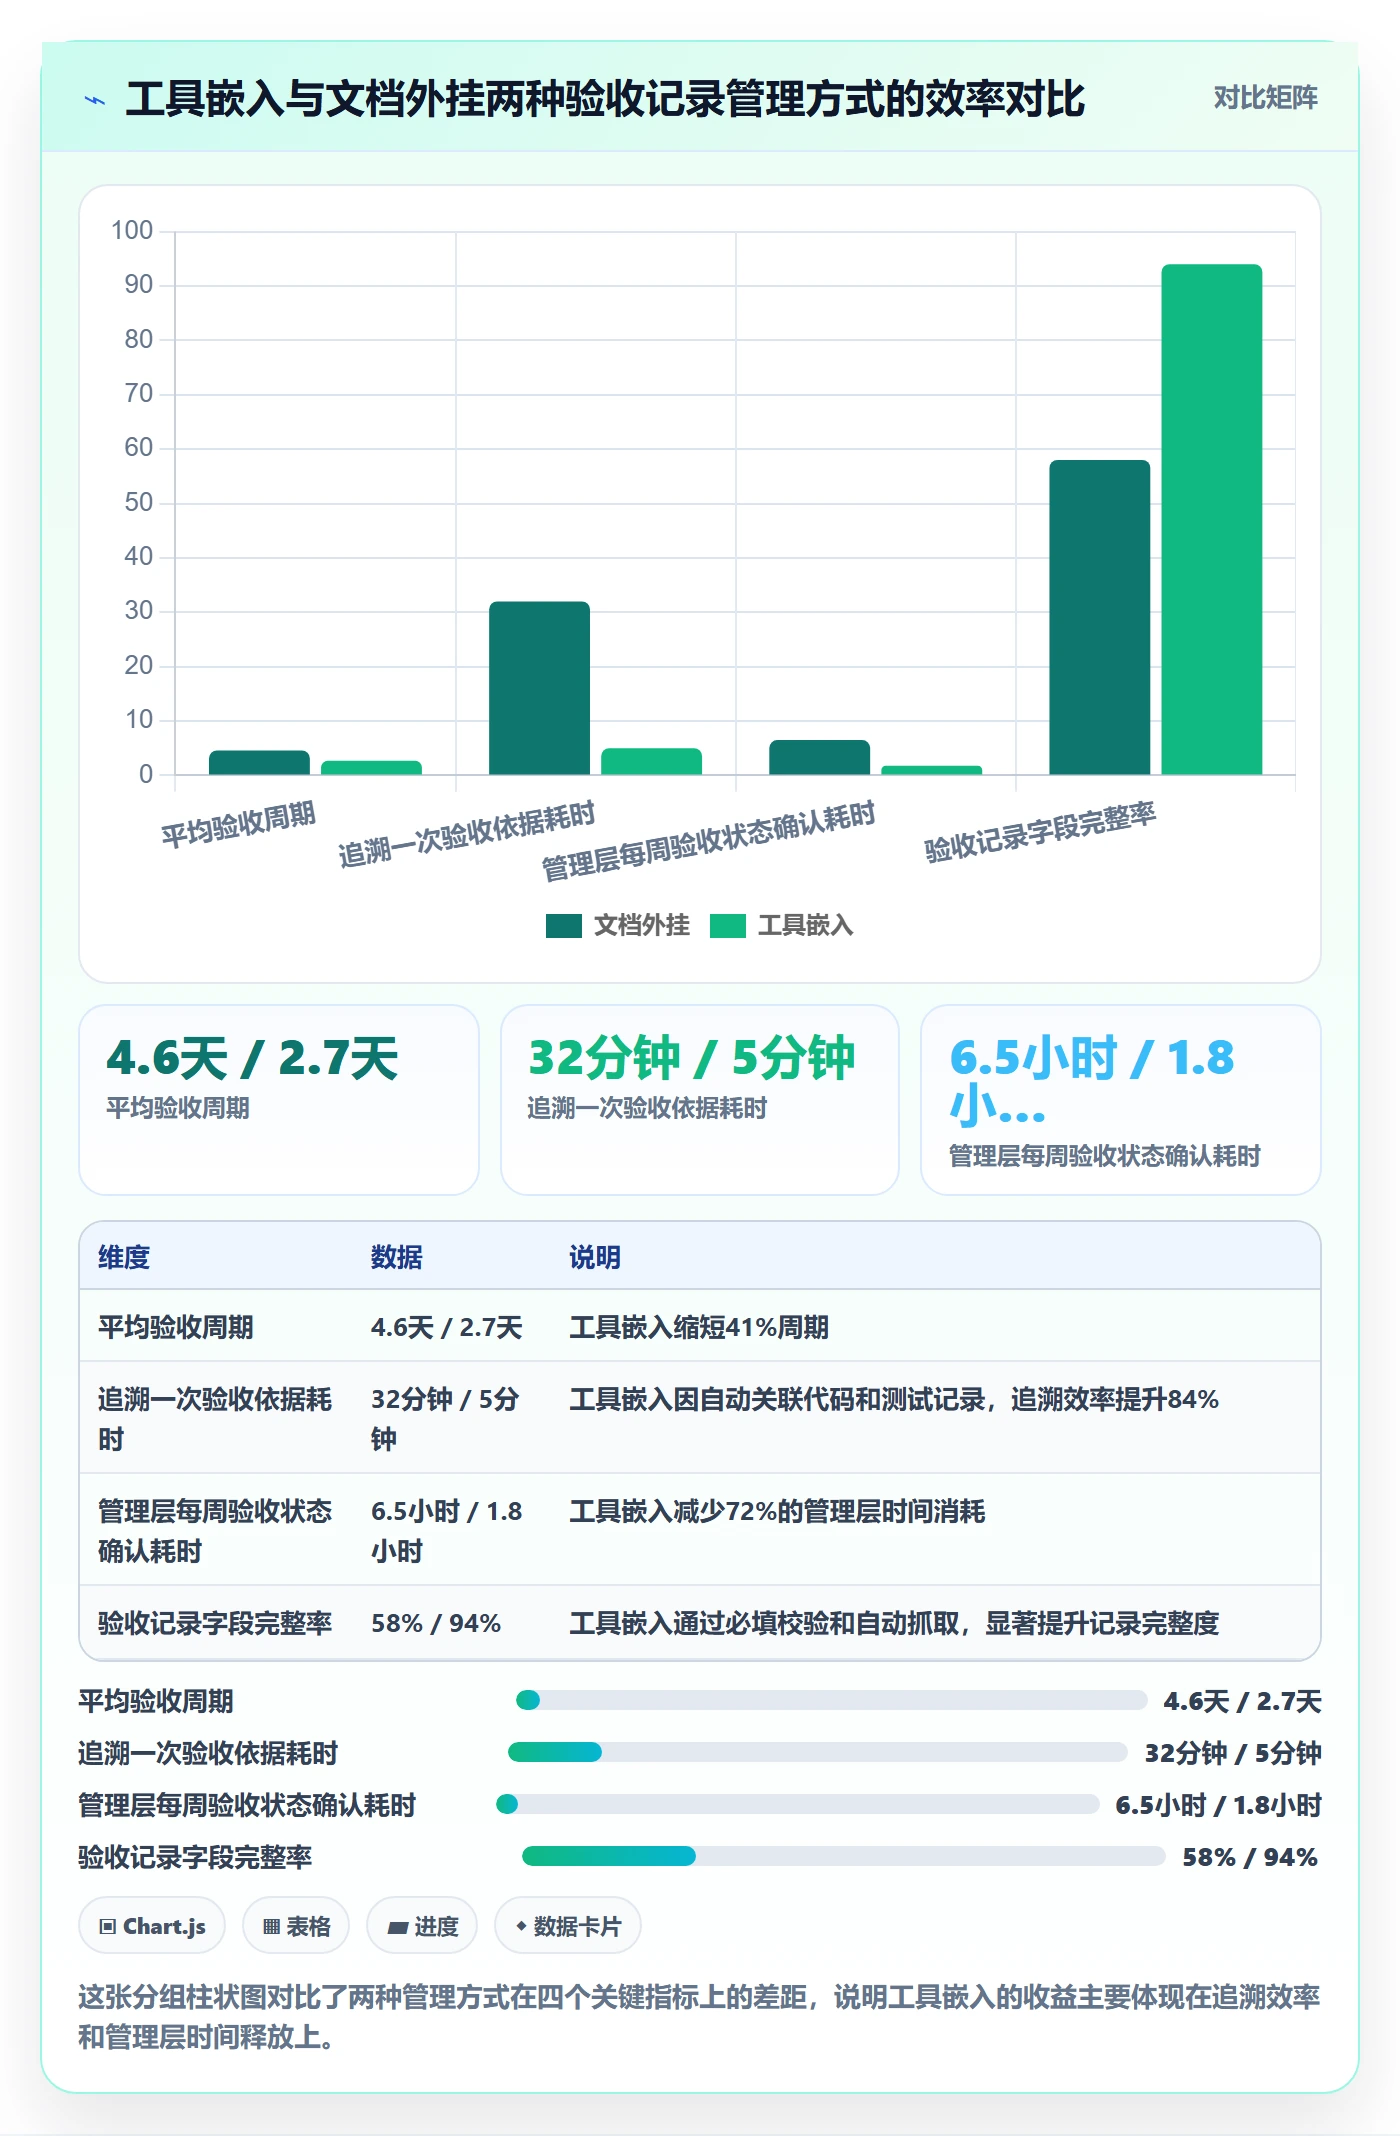Click the 说明 column header
This screenshot has height=2136, width=1400.
point(595,1257)
